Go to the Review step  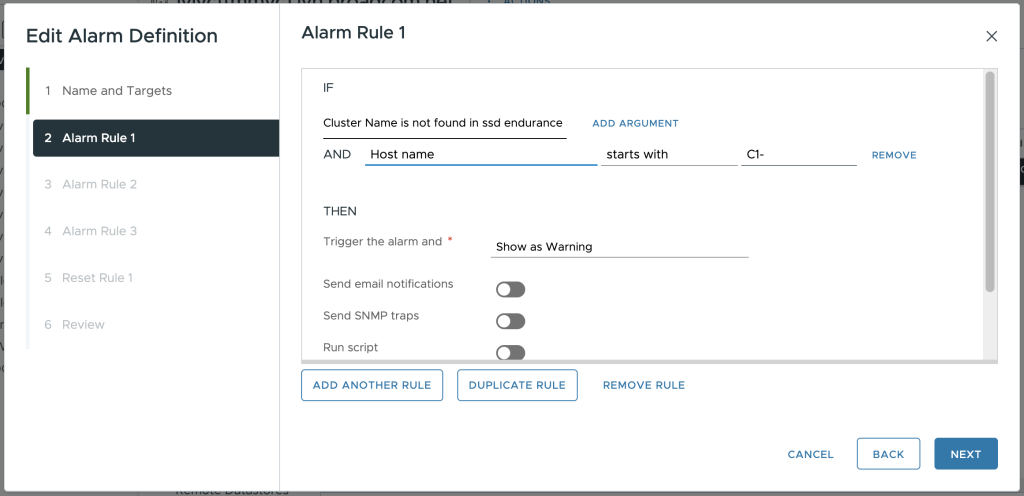click(83, 325)
